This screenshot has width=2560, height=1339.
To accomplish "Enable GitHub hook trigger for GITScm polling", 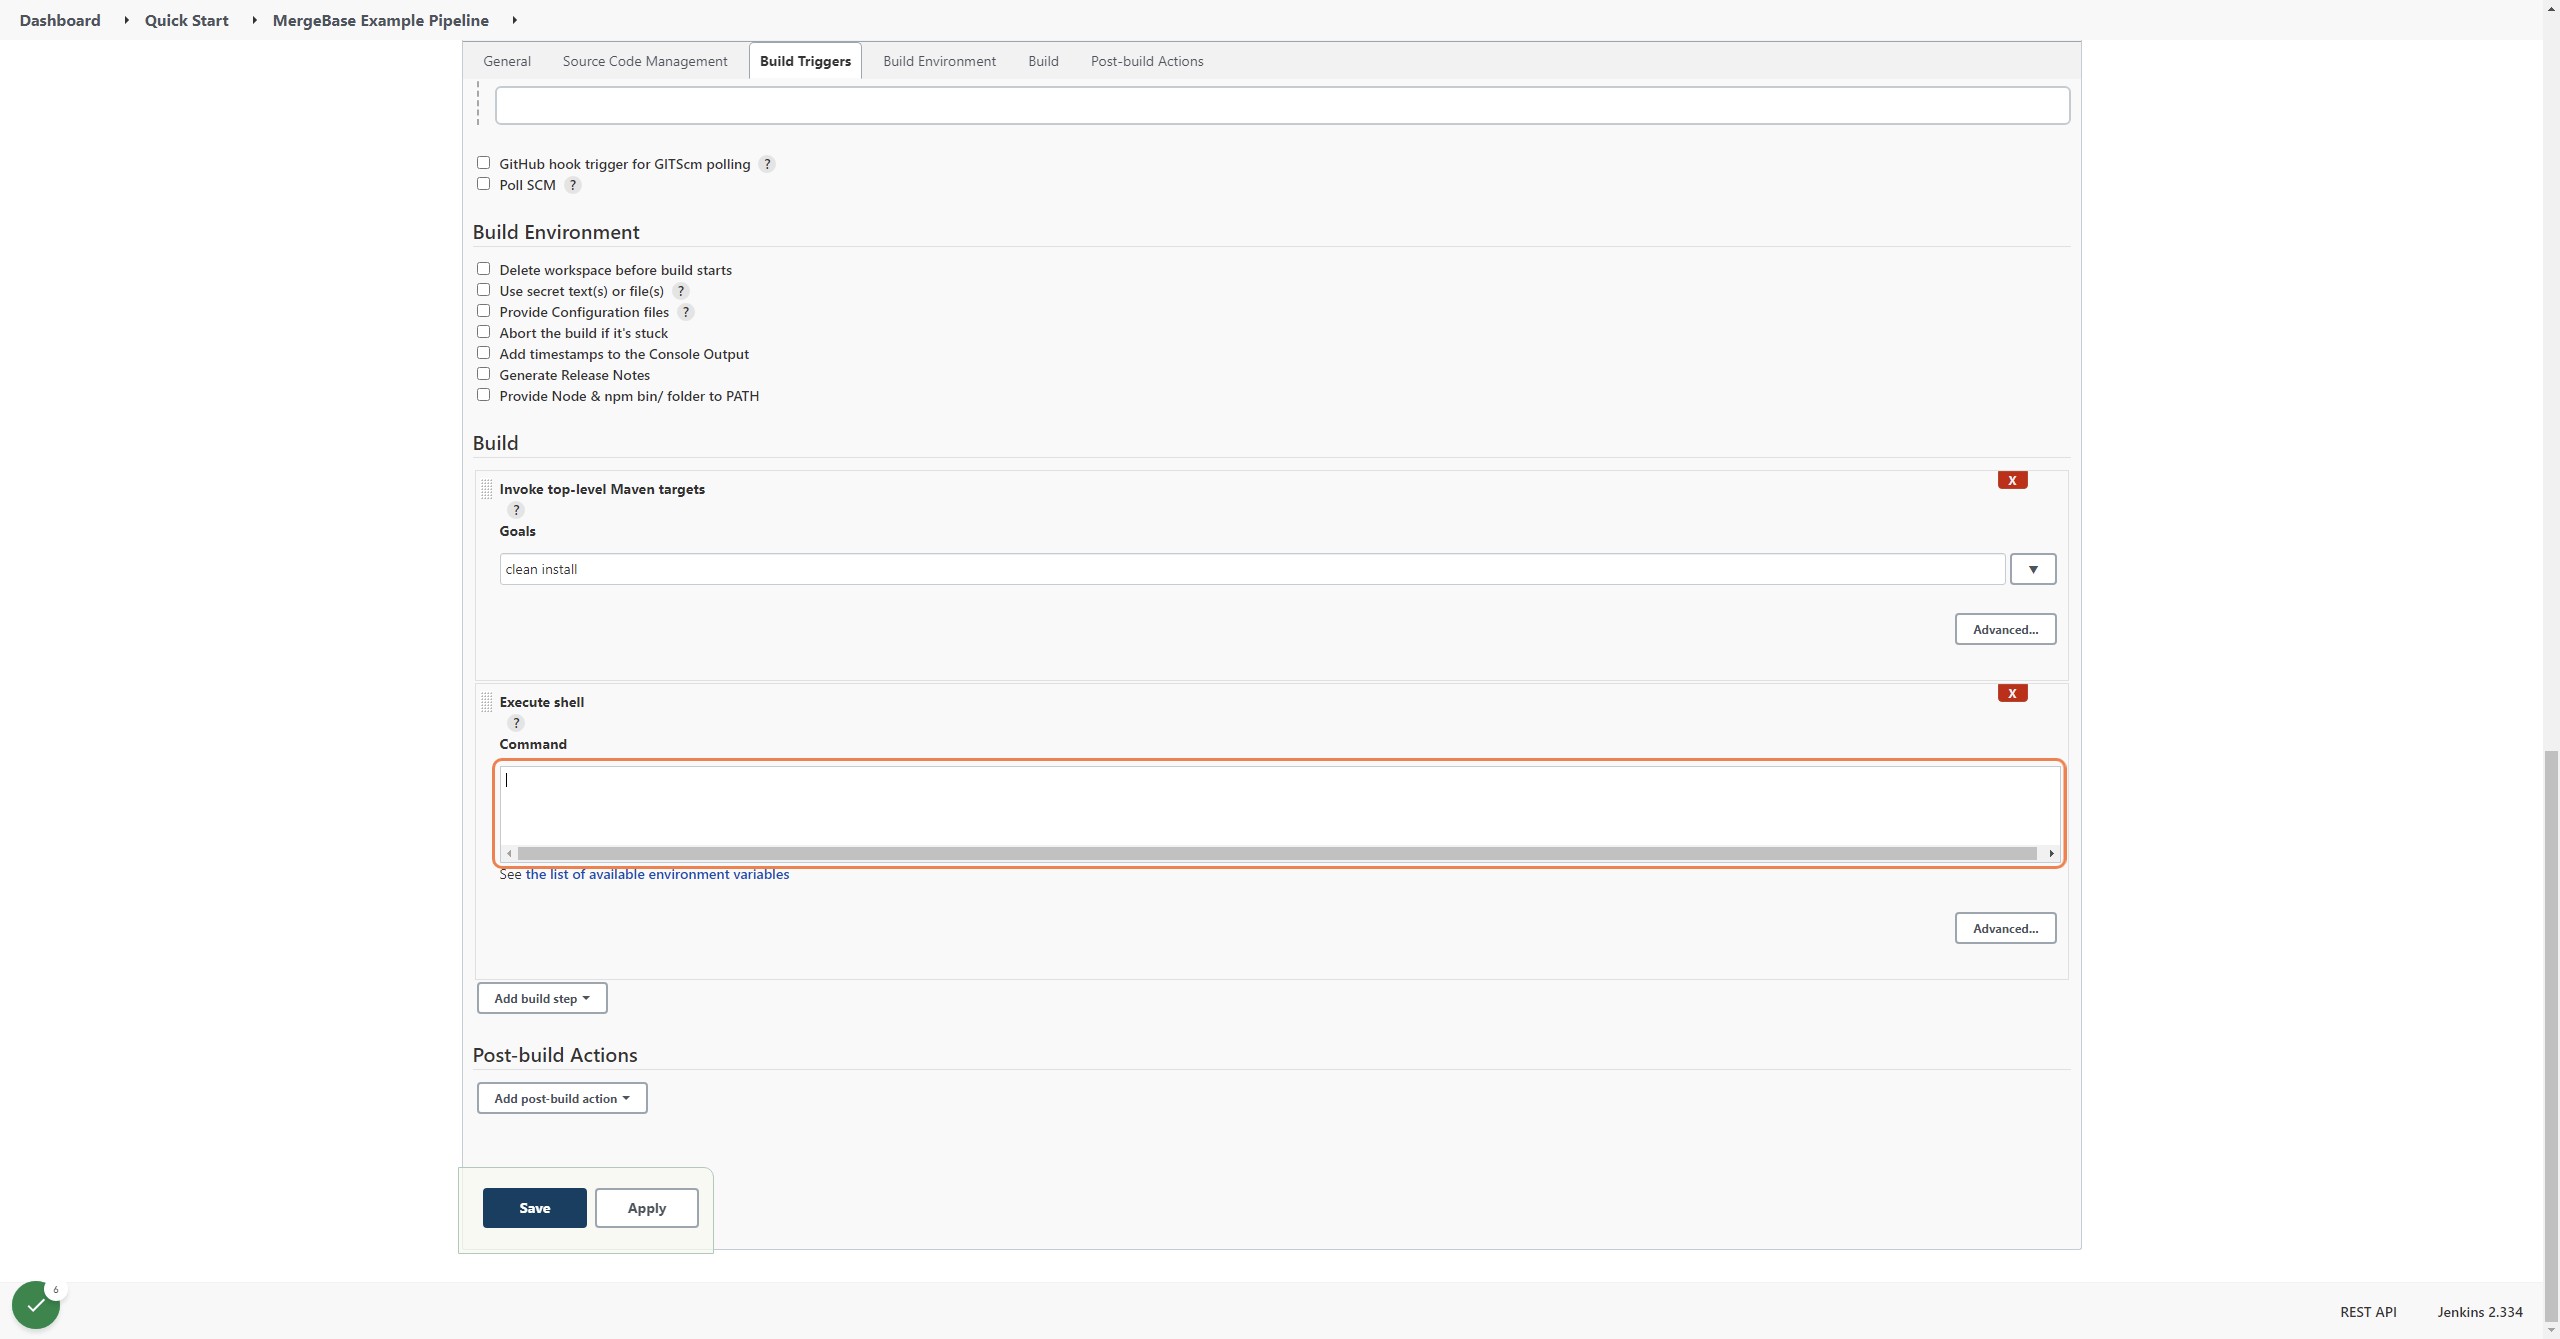I will coord(483,162).
